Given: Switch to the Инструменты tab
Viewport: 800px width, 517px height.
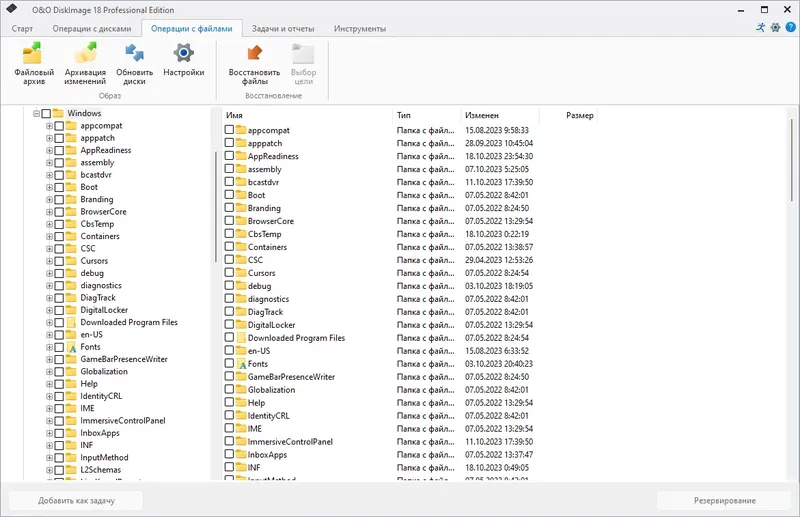Looking at the screenshot, I should click(x=360, y=29).
